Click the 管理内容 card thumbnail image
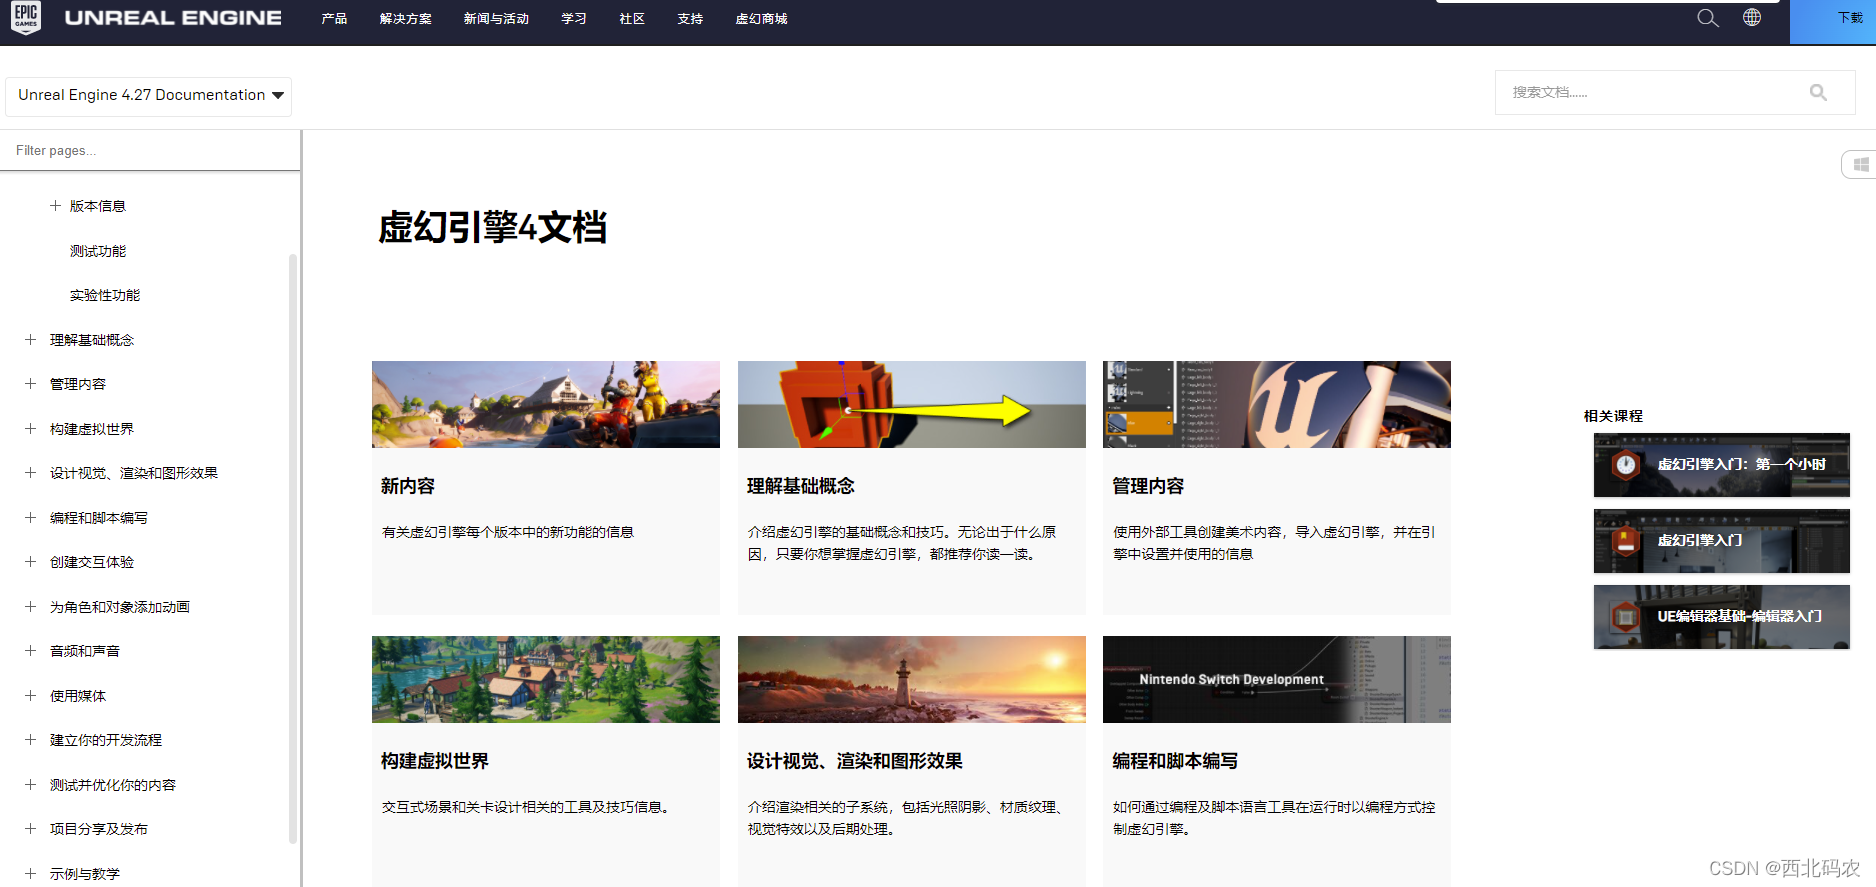Viewport: 1876px width, 887px height. pos(1277,404)
